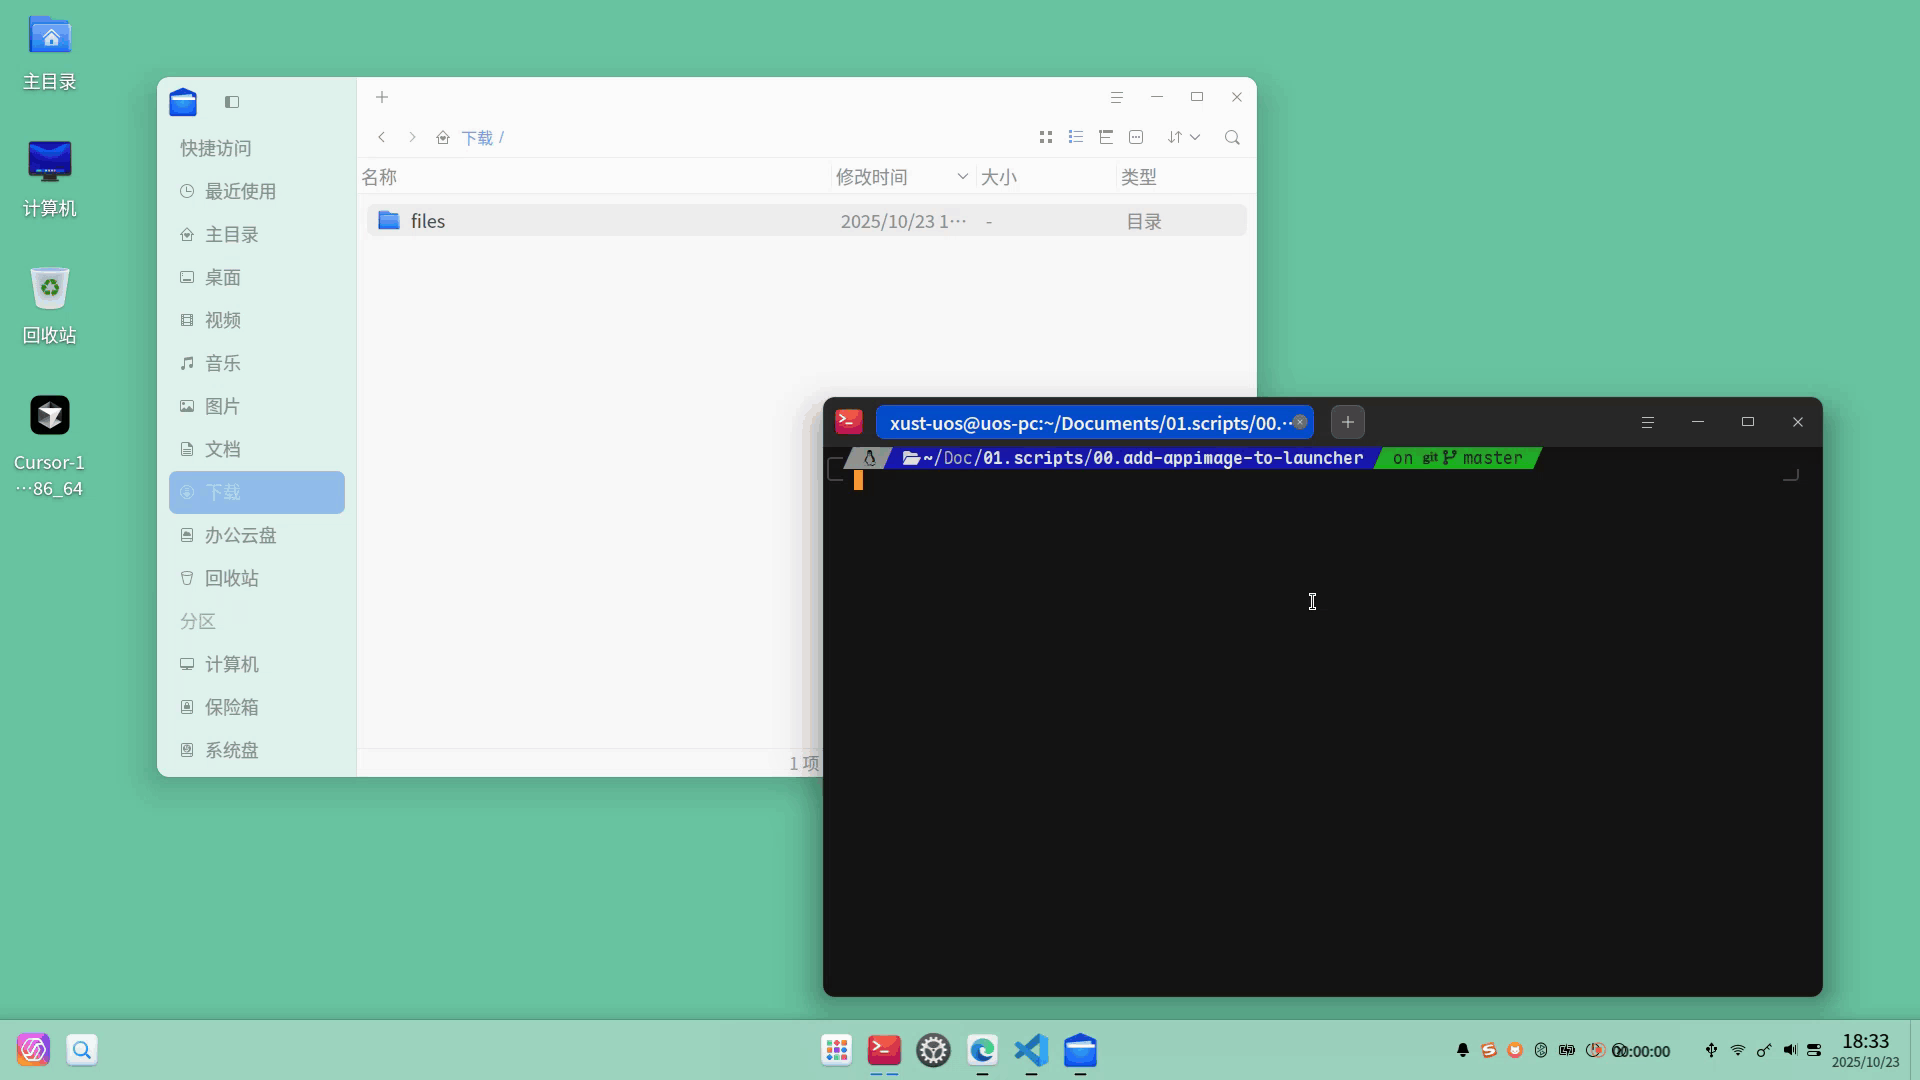Open Wi-Fi network tray icon
1920x1080 pixels.
point(1738,1050)
